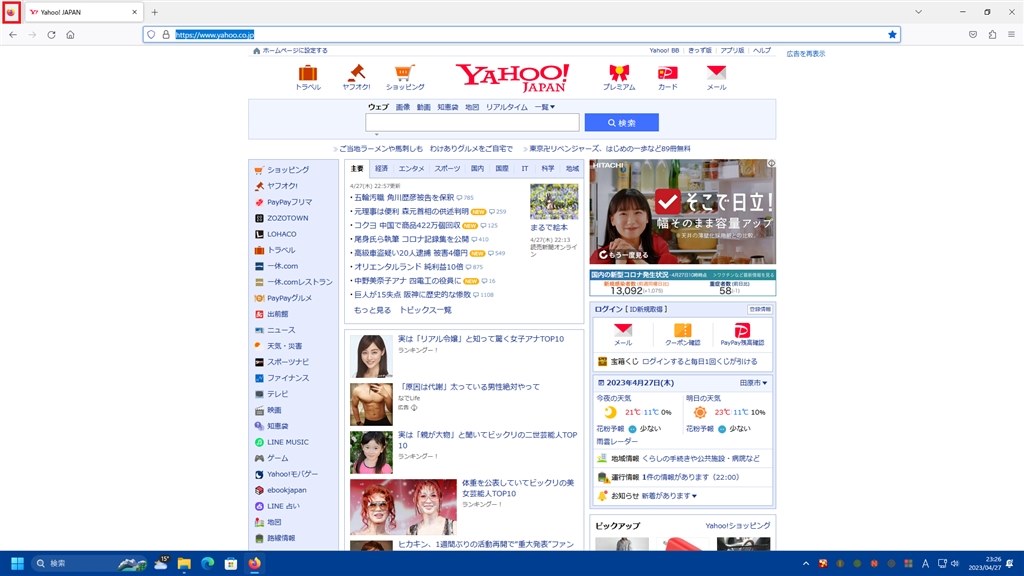This screenshot has height=576, width=1024.
Task: Open PayPayフリマ from the sidebar
Action: [x=289, y=202]
